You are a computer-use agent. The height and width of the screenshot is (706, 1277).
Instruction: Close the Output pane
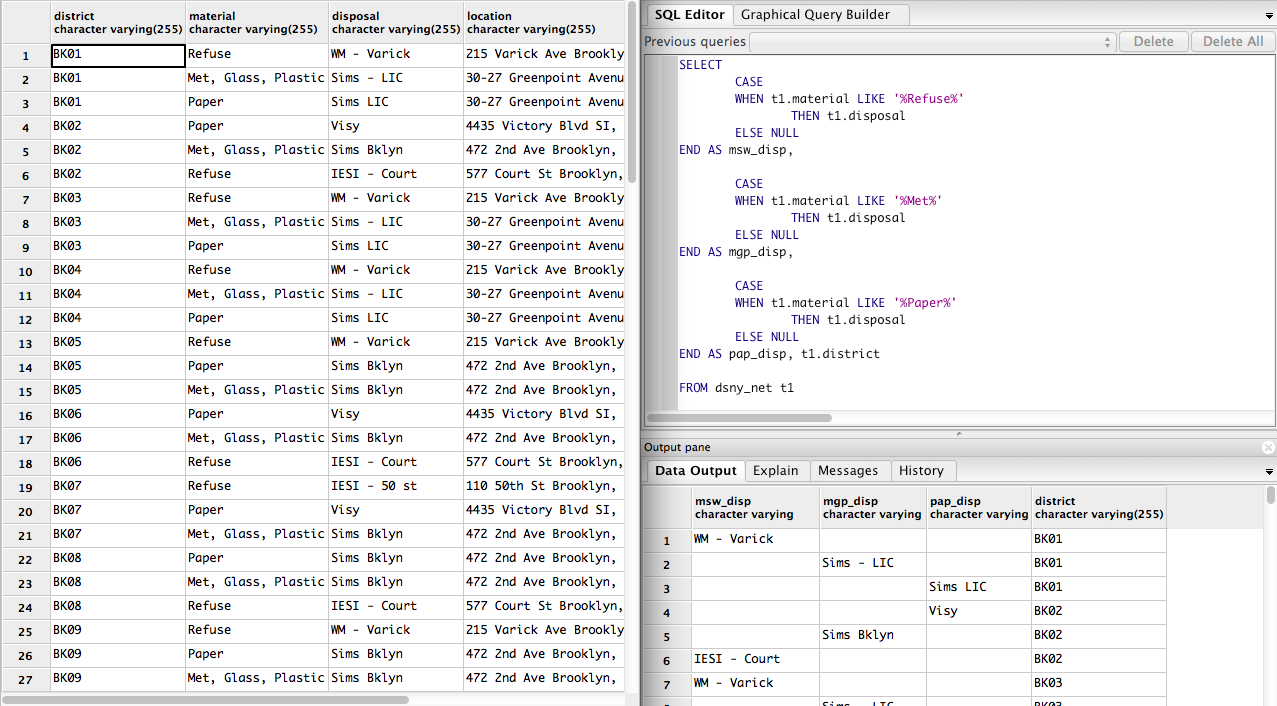pyautogui.click(x=1268, y=448)
